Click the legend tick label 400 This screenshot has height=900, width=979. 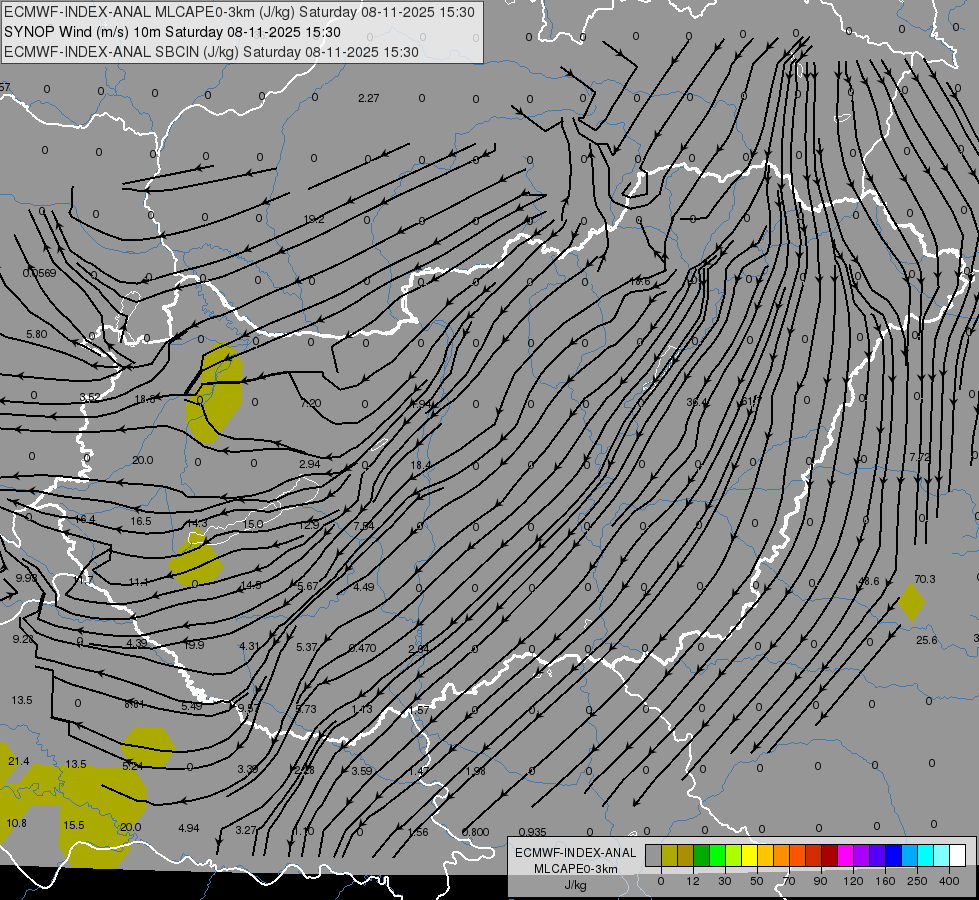pos(949,881)
